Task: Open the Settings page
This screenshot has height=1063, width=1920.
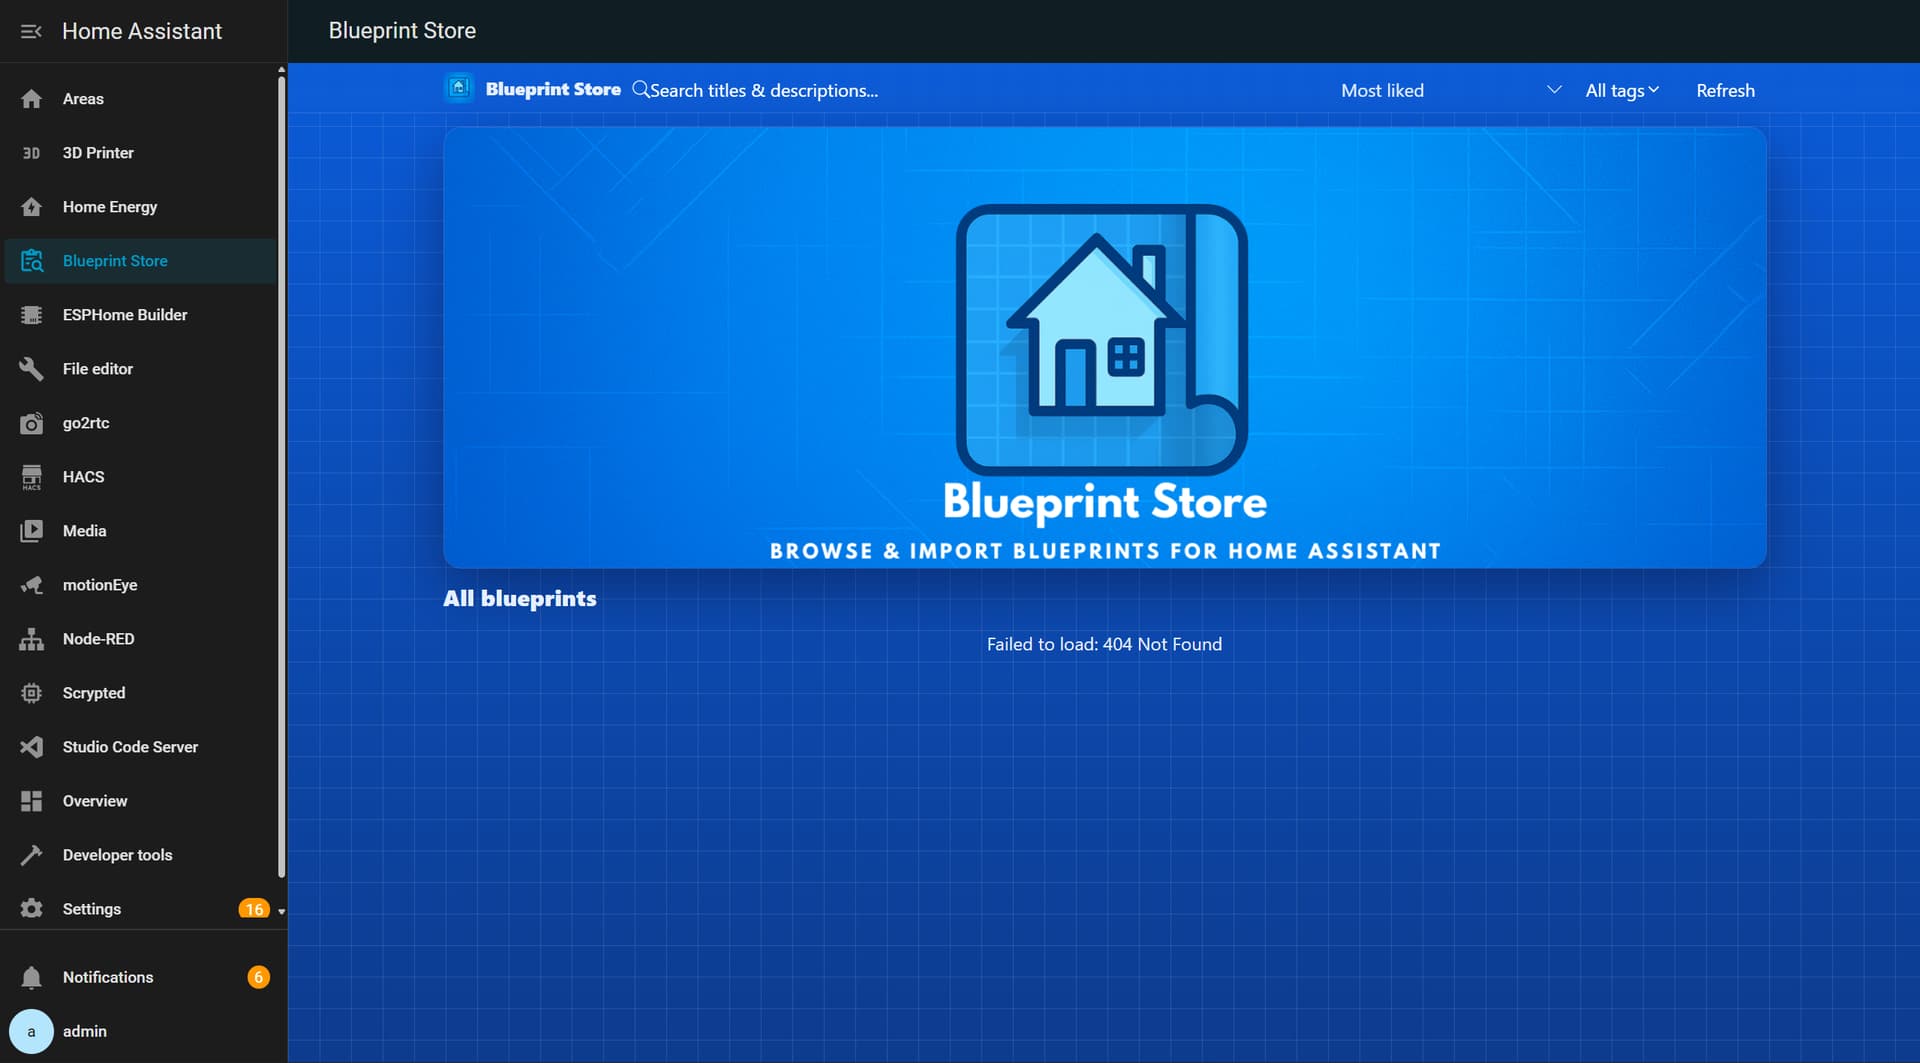Action: click(140, 909)
